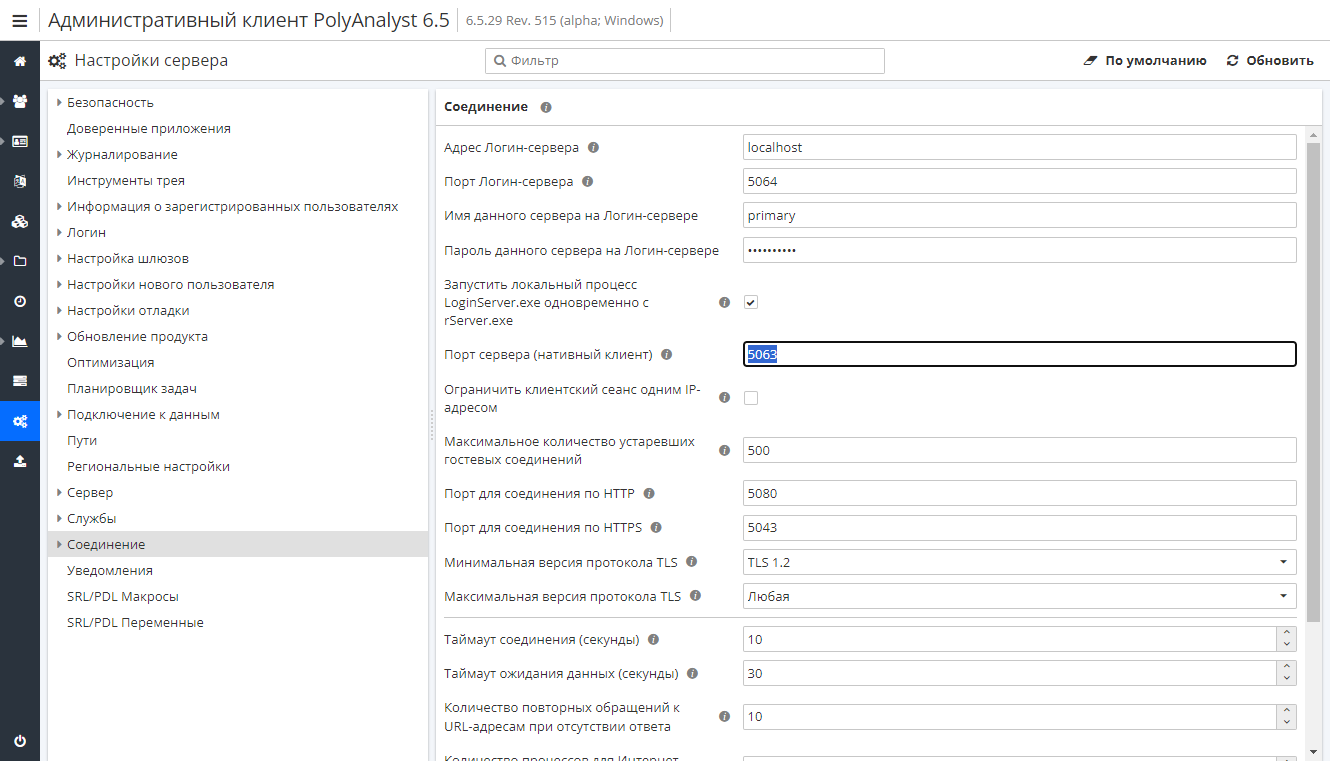
Task: Click info icon for Запустить локальный процесс LoginServer.exe
Action: 725,302
